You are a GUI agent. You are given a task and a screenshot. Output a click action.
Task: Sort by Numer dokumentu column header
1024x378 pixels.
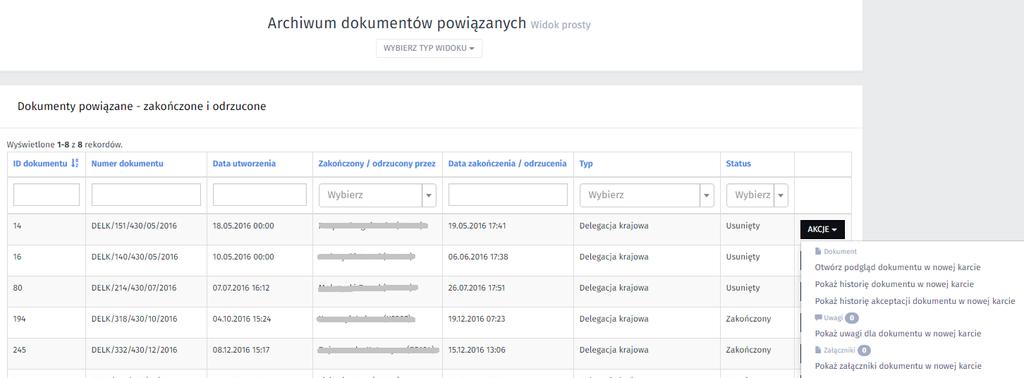[127, 164]
